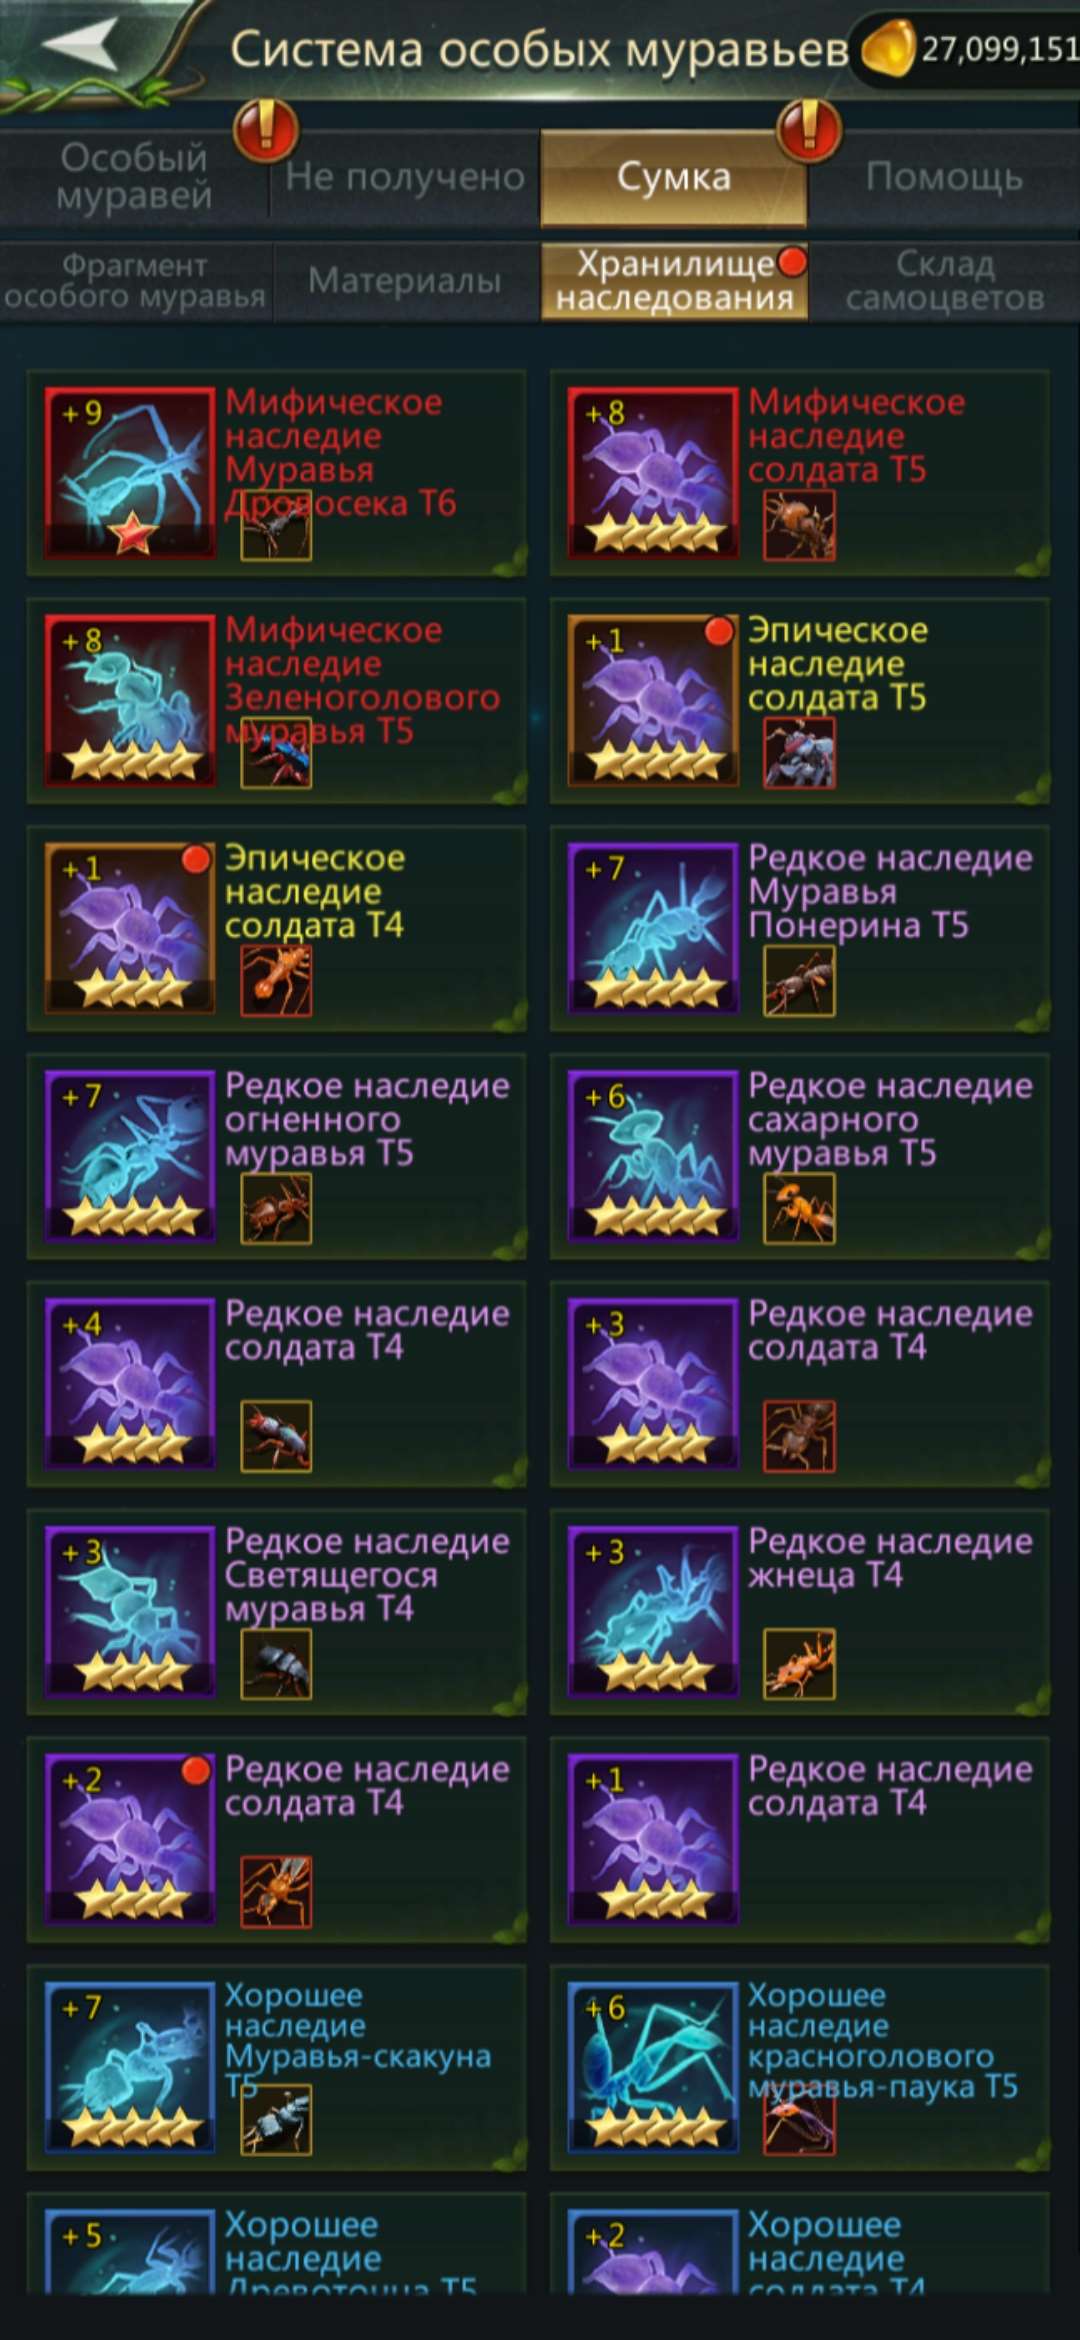Tap the +8 Зеленоголового муравья T5 thumbnail
Viewport: 1080px width, 2340px height.
pyautogui.click(x=130, y=701)
